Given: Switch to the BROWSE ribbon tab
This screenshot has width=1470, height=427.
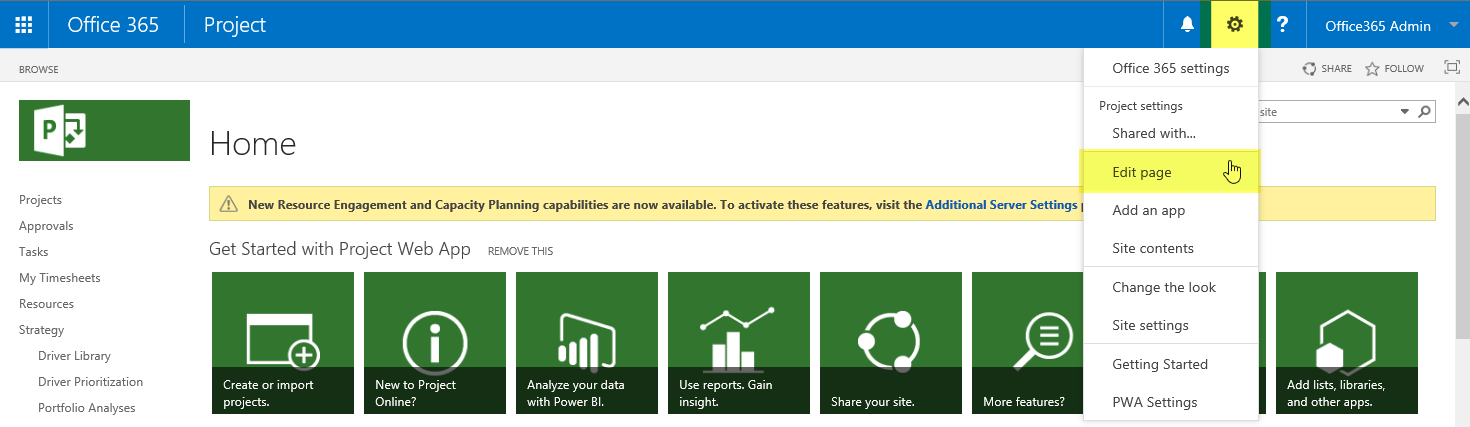Looking at the screenshot, I should point(39,70).
